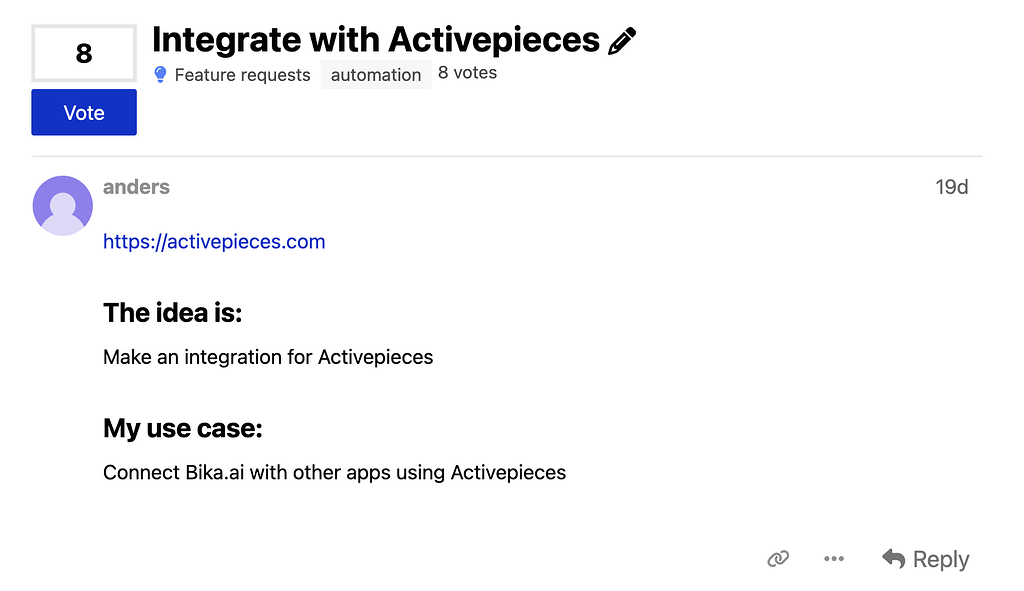Select the automation tag
This screenshot has width=1024, height=591.
pos(376,75)
